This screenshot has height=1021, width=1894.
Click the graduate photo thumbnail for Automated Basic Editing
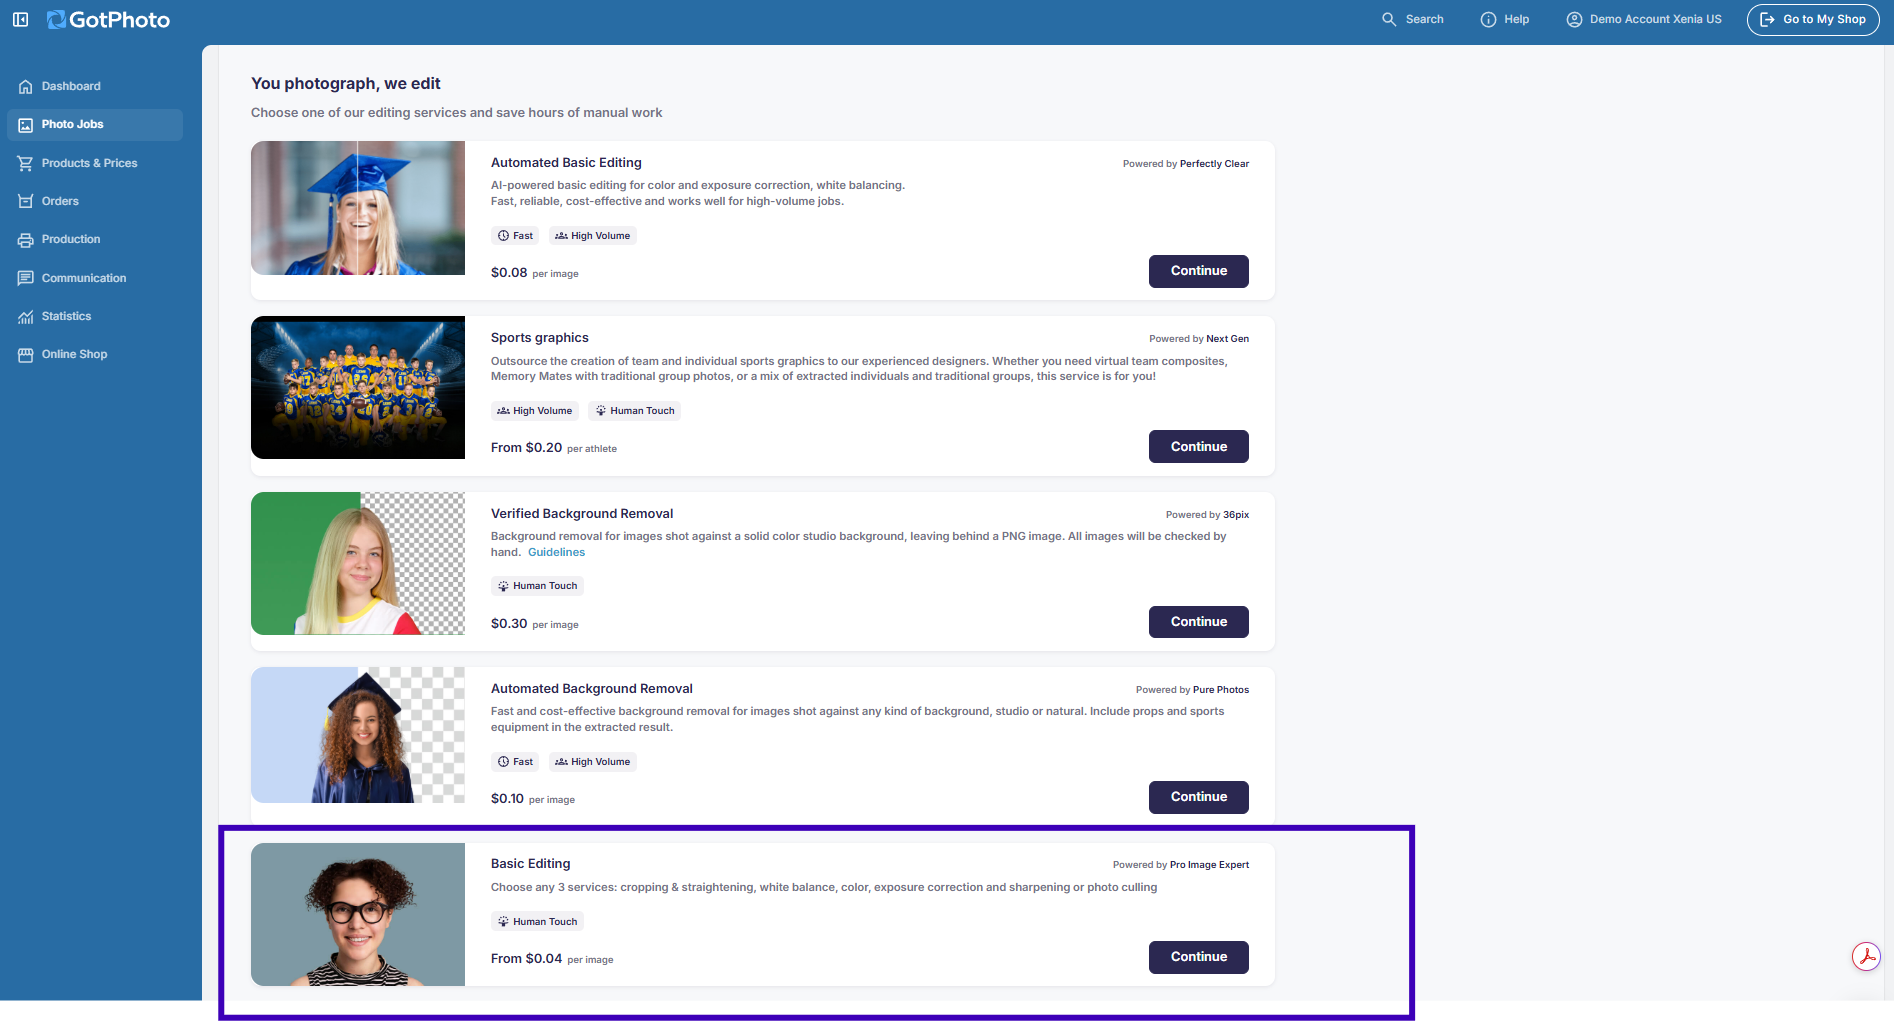(x=358, y=208)
